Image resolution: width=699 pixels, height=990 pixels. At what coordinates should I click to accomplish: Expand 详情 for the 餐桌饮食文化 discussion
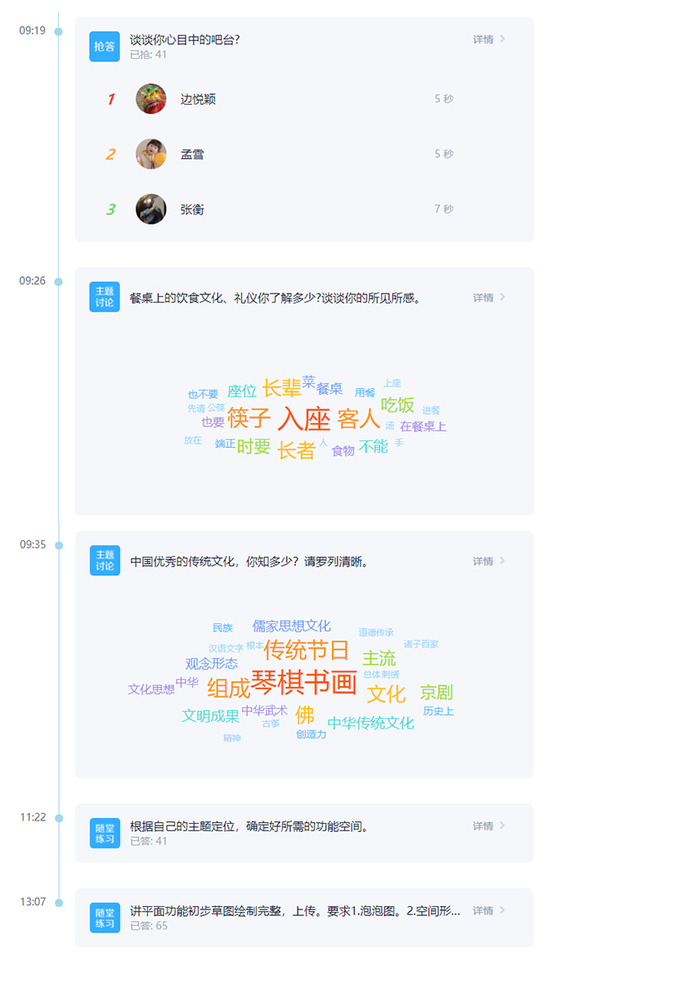(x=489, y=297)
